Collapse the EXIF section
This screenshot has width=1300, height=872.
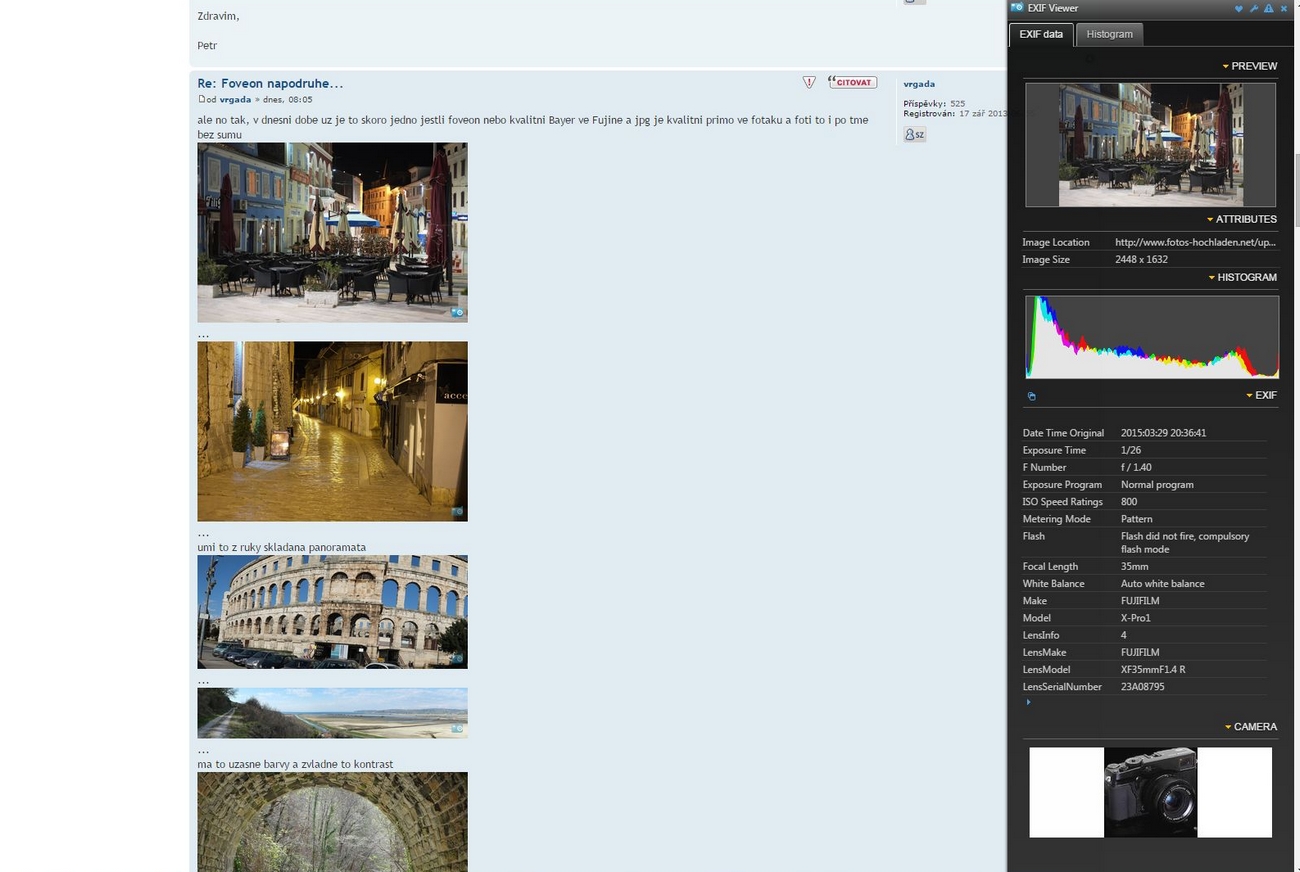(1261, 395)
